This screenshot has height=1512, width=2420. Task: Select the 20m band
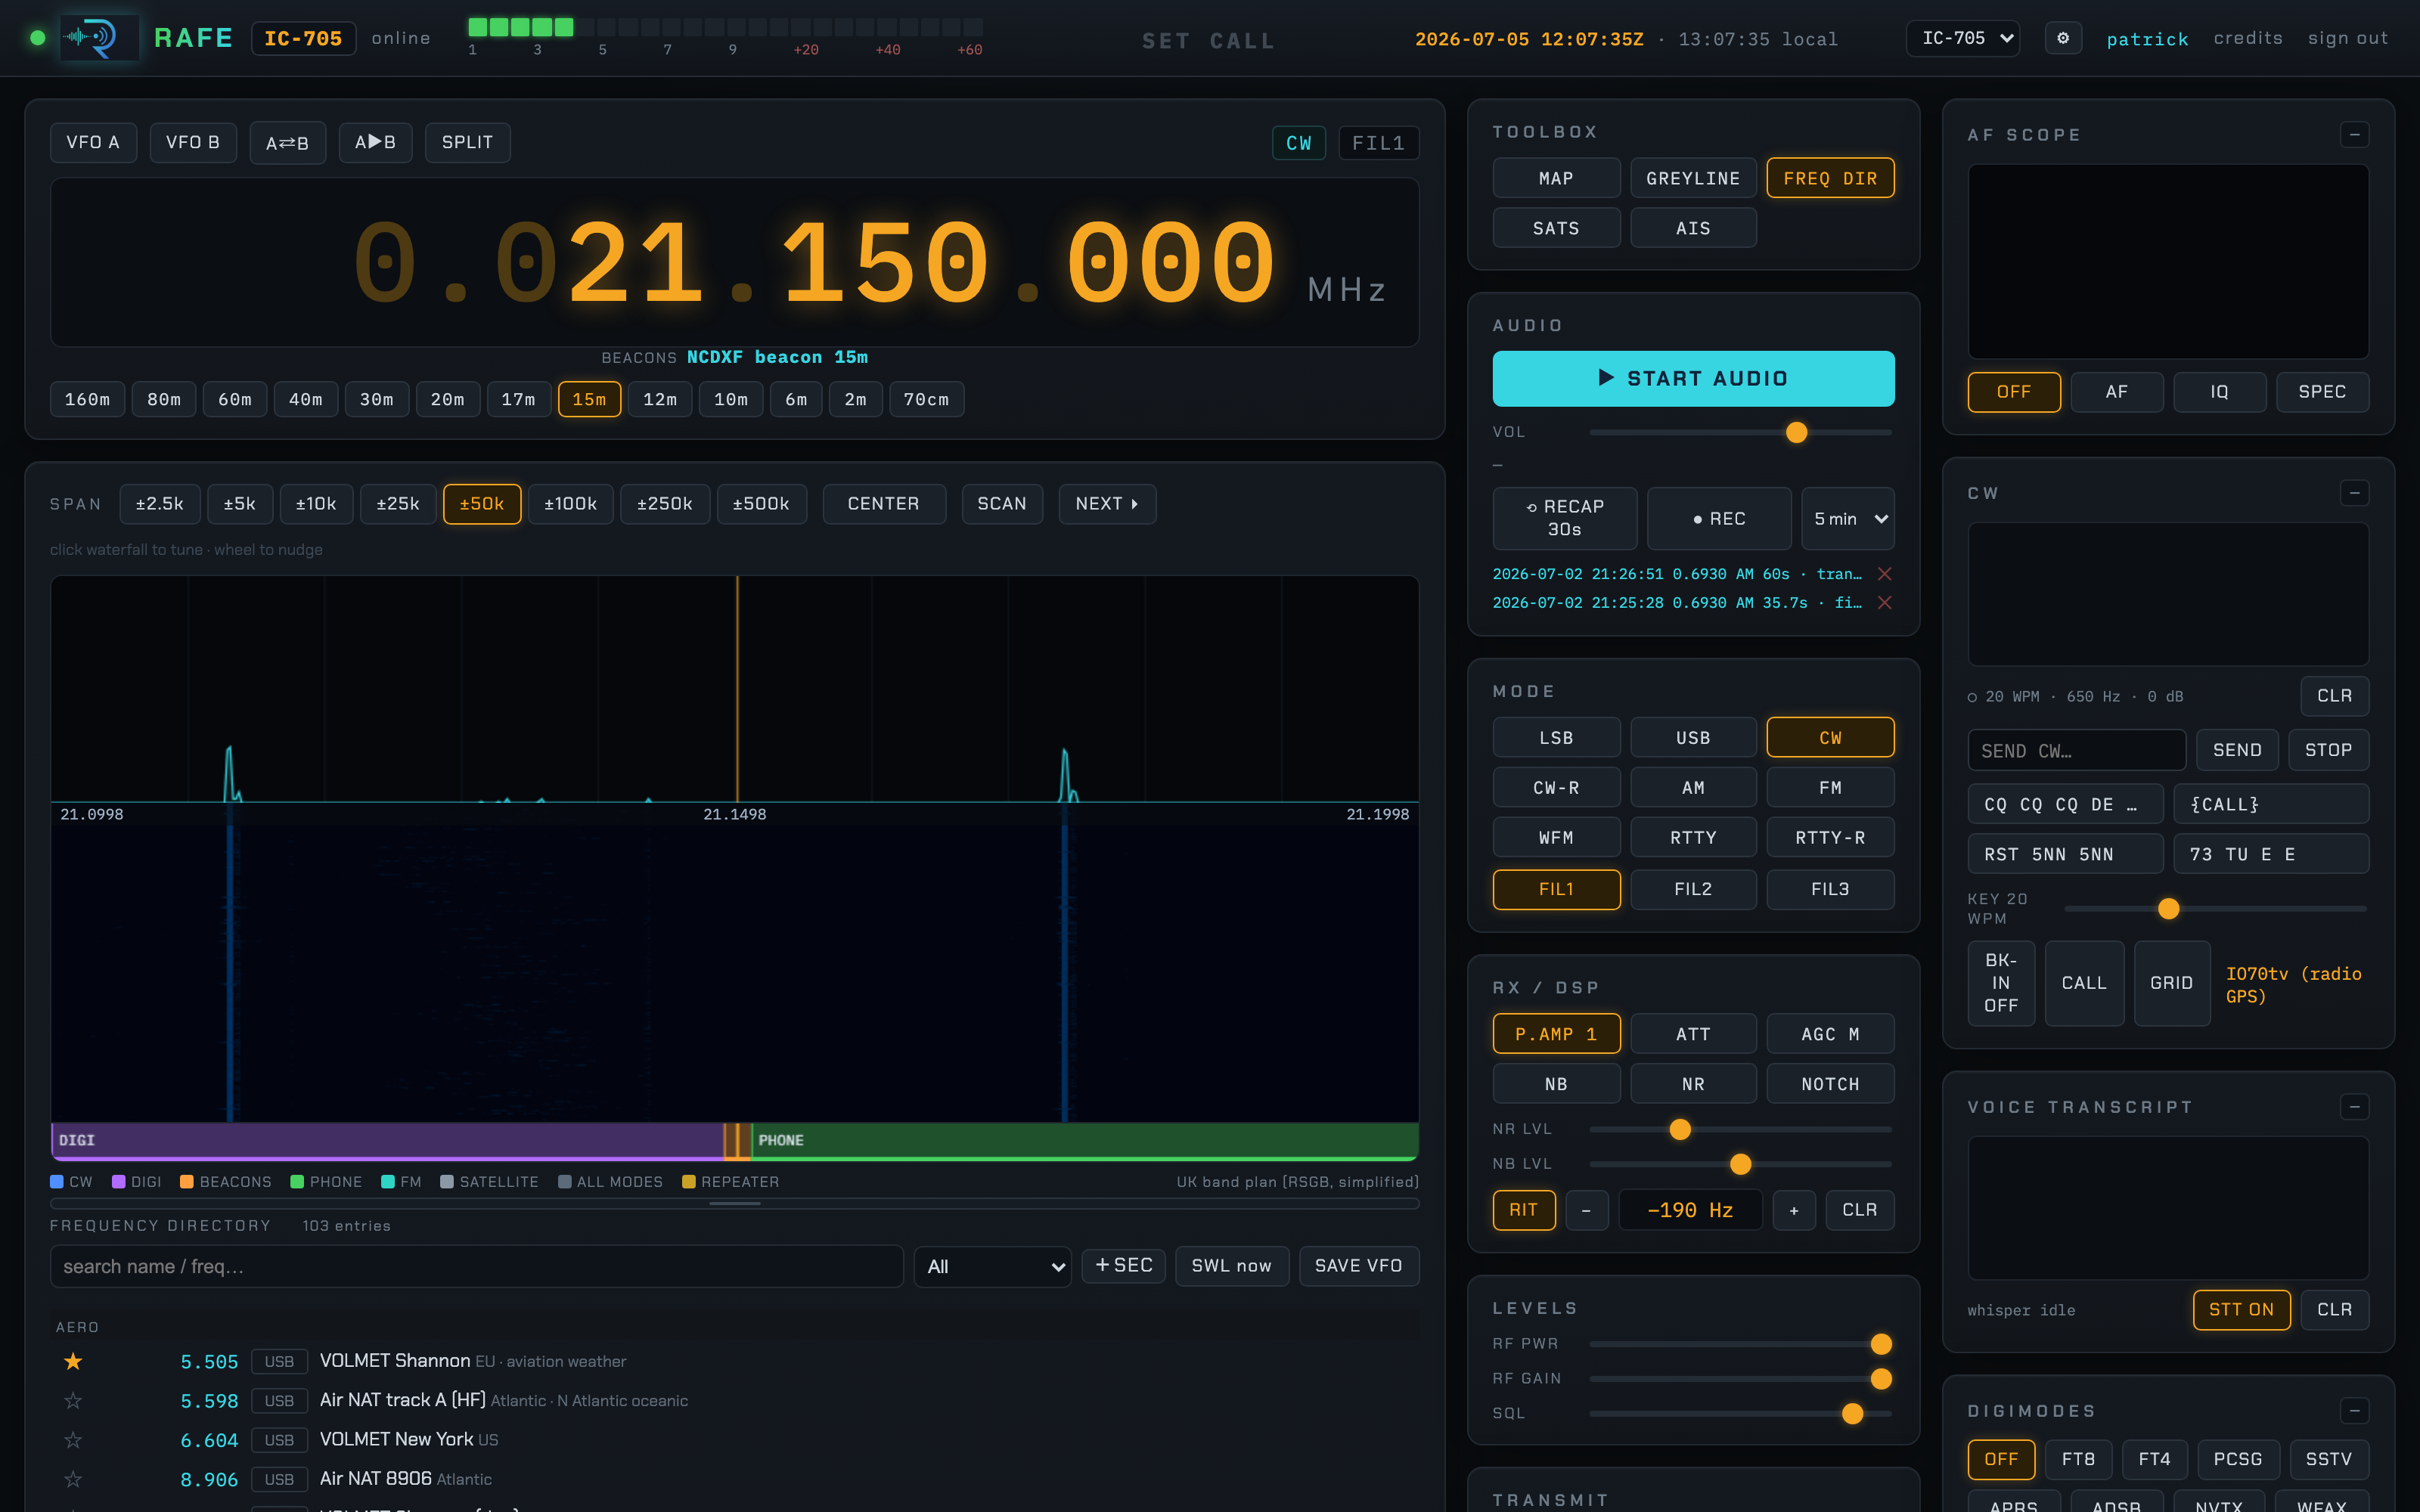point(447,399)
